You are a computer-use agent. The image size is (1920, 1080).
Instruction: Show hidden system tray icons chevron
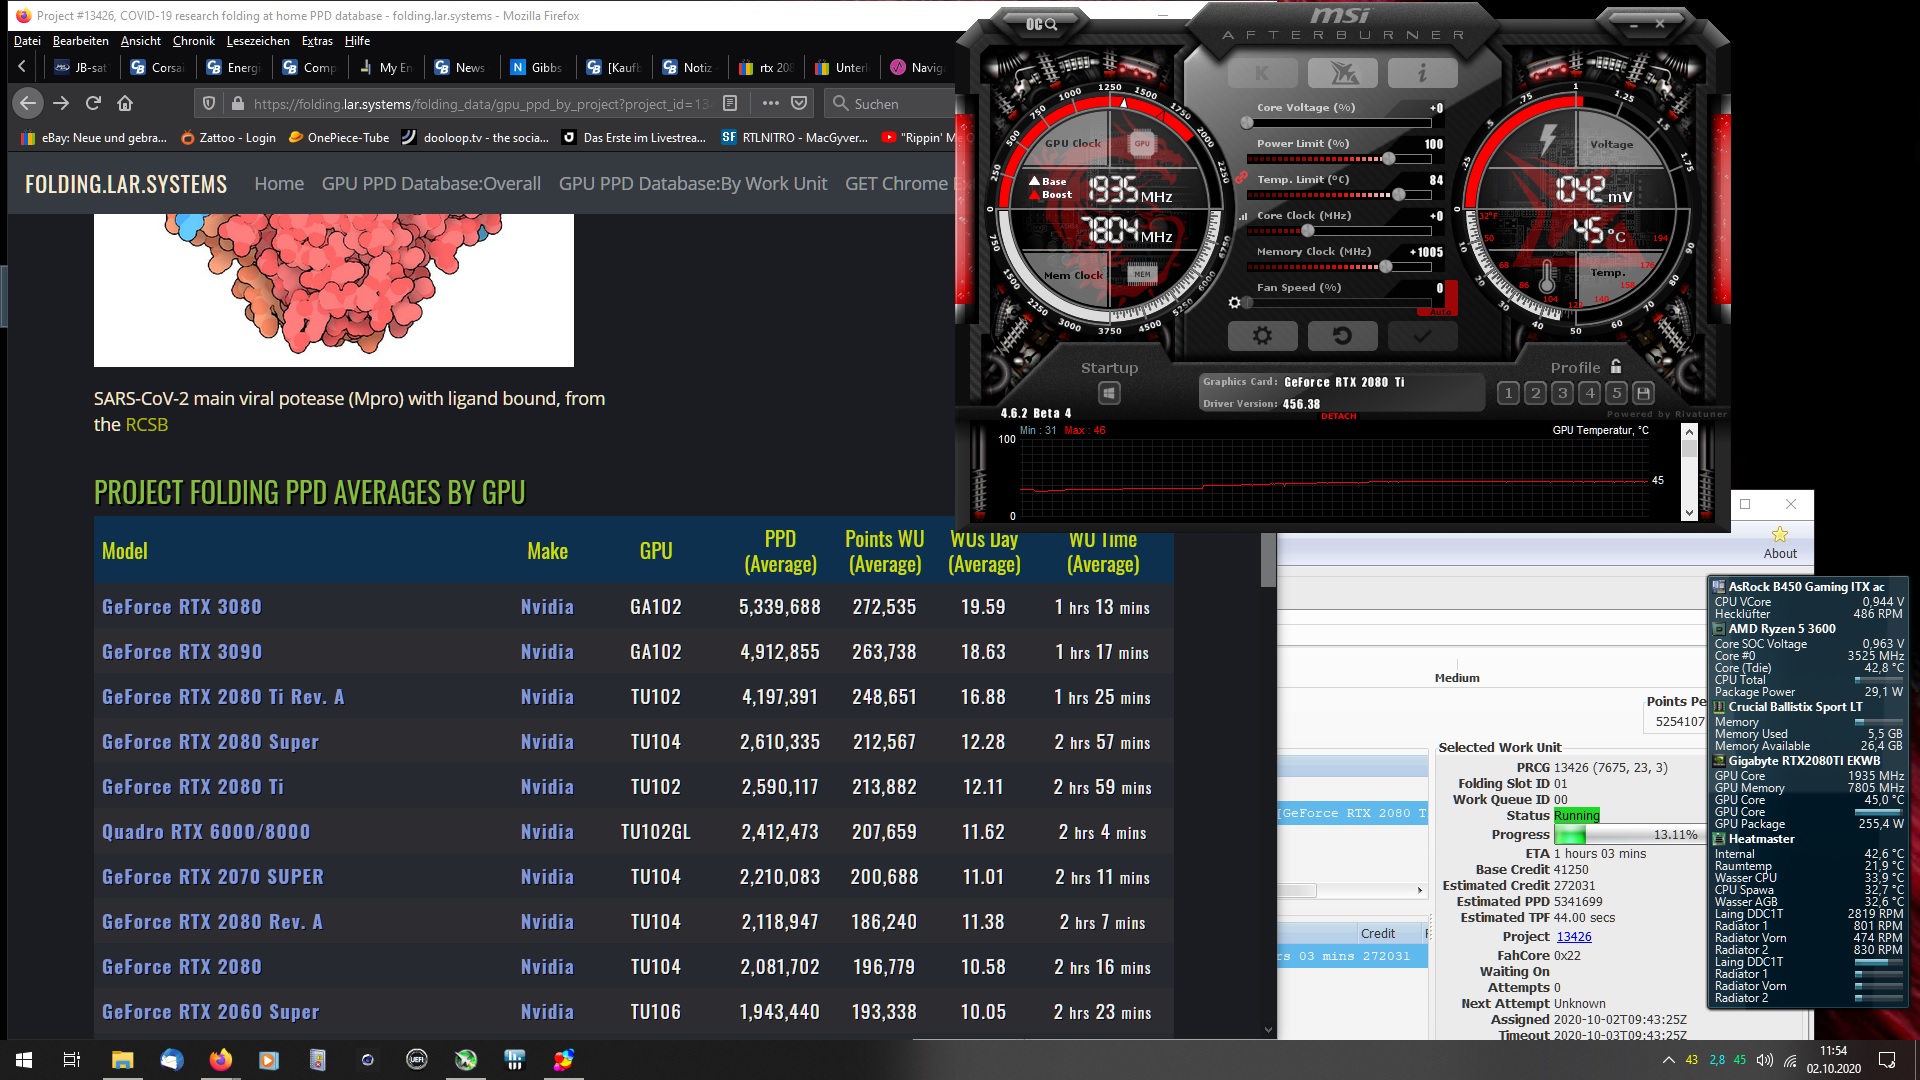[x=1668, y=1060]
